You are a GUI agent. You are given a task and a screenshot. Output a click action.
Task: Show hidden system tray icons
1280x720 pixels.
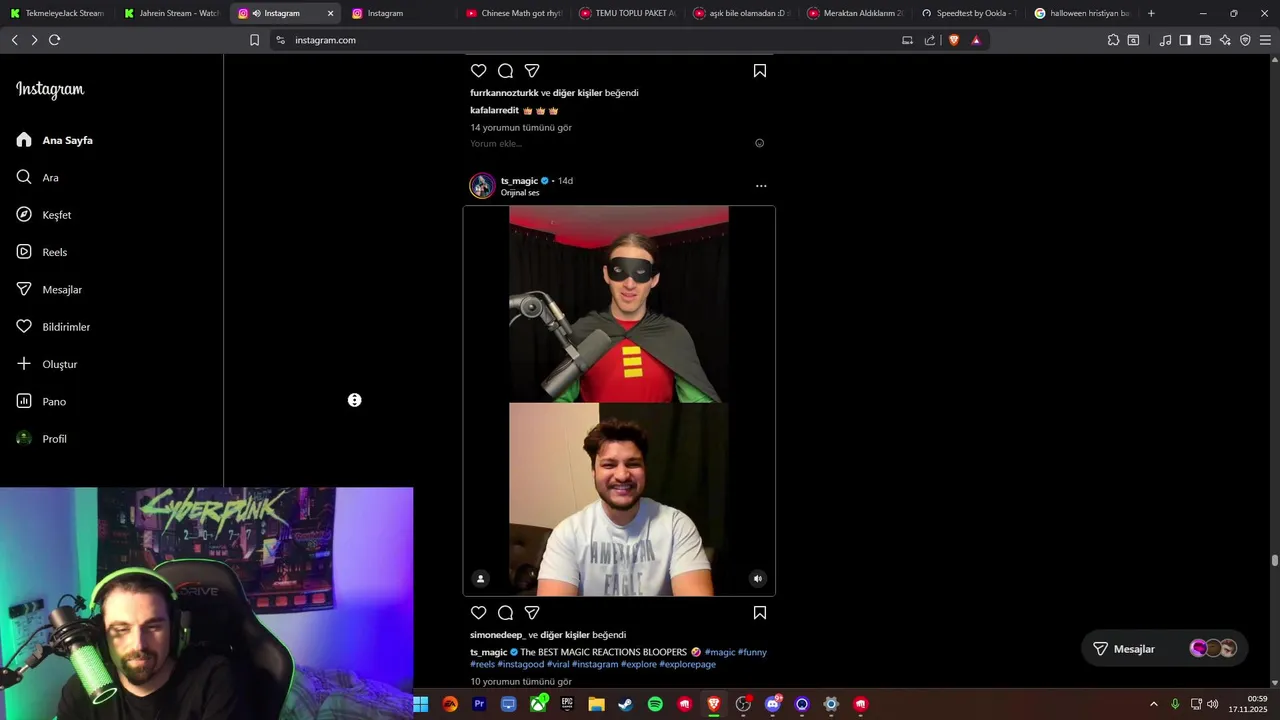tap(1153, 704)
